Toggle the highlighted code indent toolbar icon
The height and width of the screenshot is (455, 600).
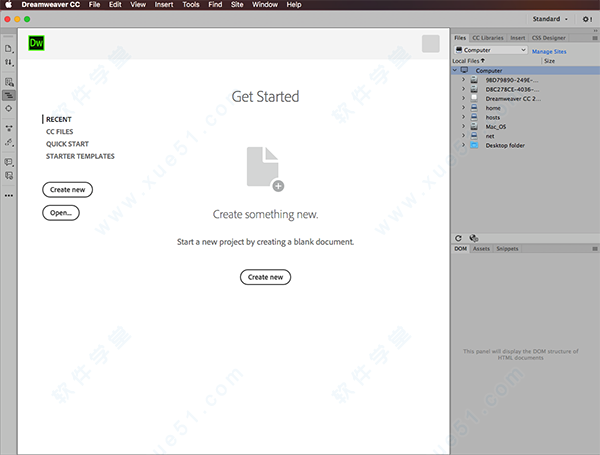pos(8,95)
